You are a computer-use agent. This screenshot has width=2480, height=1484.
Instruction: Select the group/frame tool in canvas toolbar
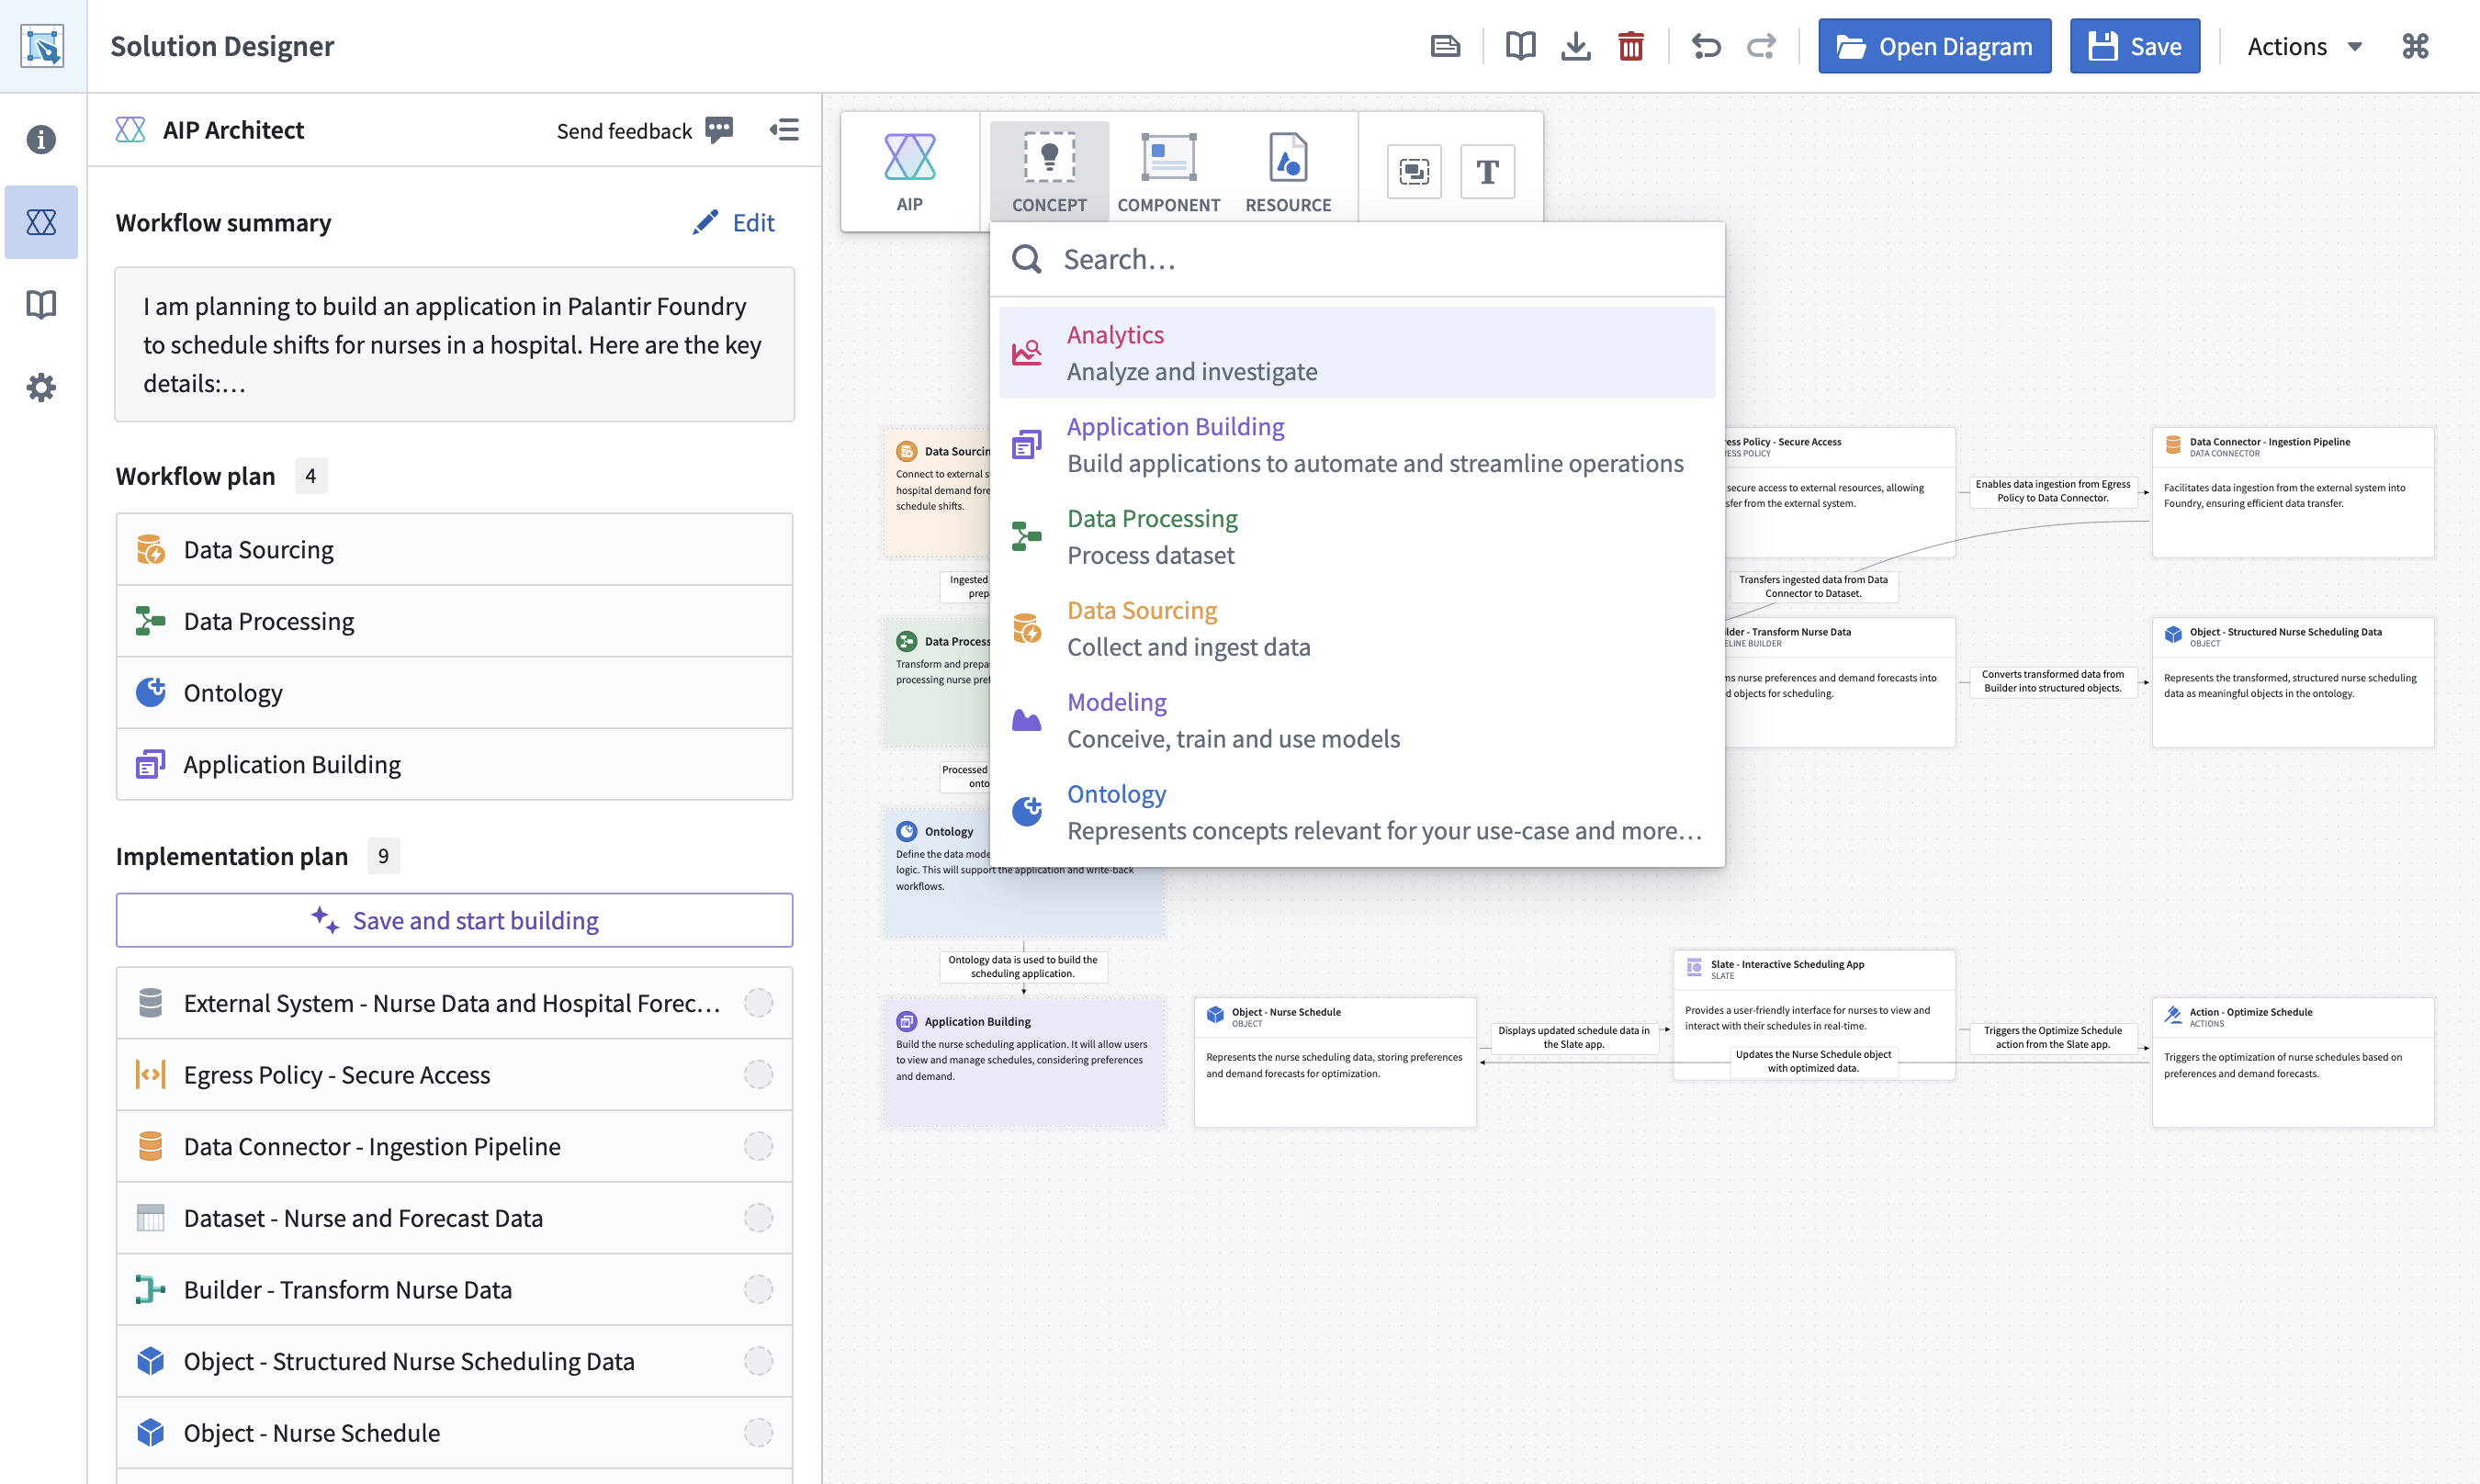[1413, 172]
